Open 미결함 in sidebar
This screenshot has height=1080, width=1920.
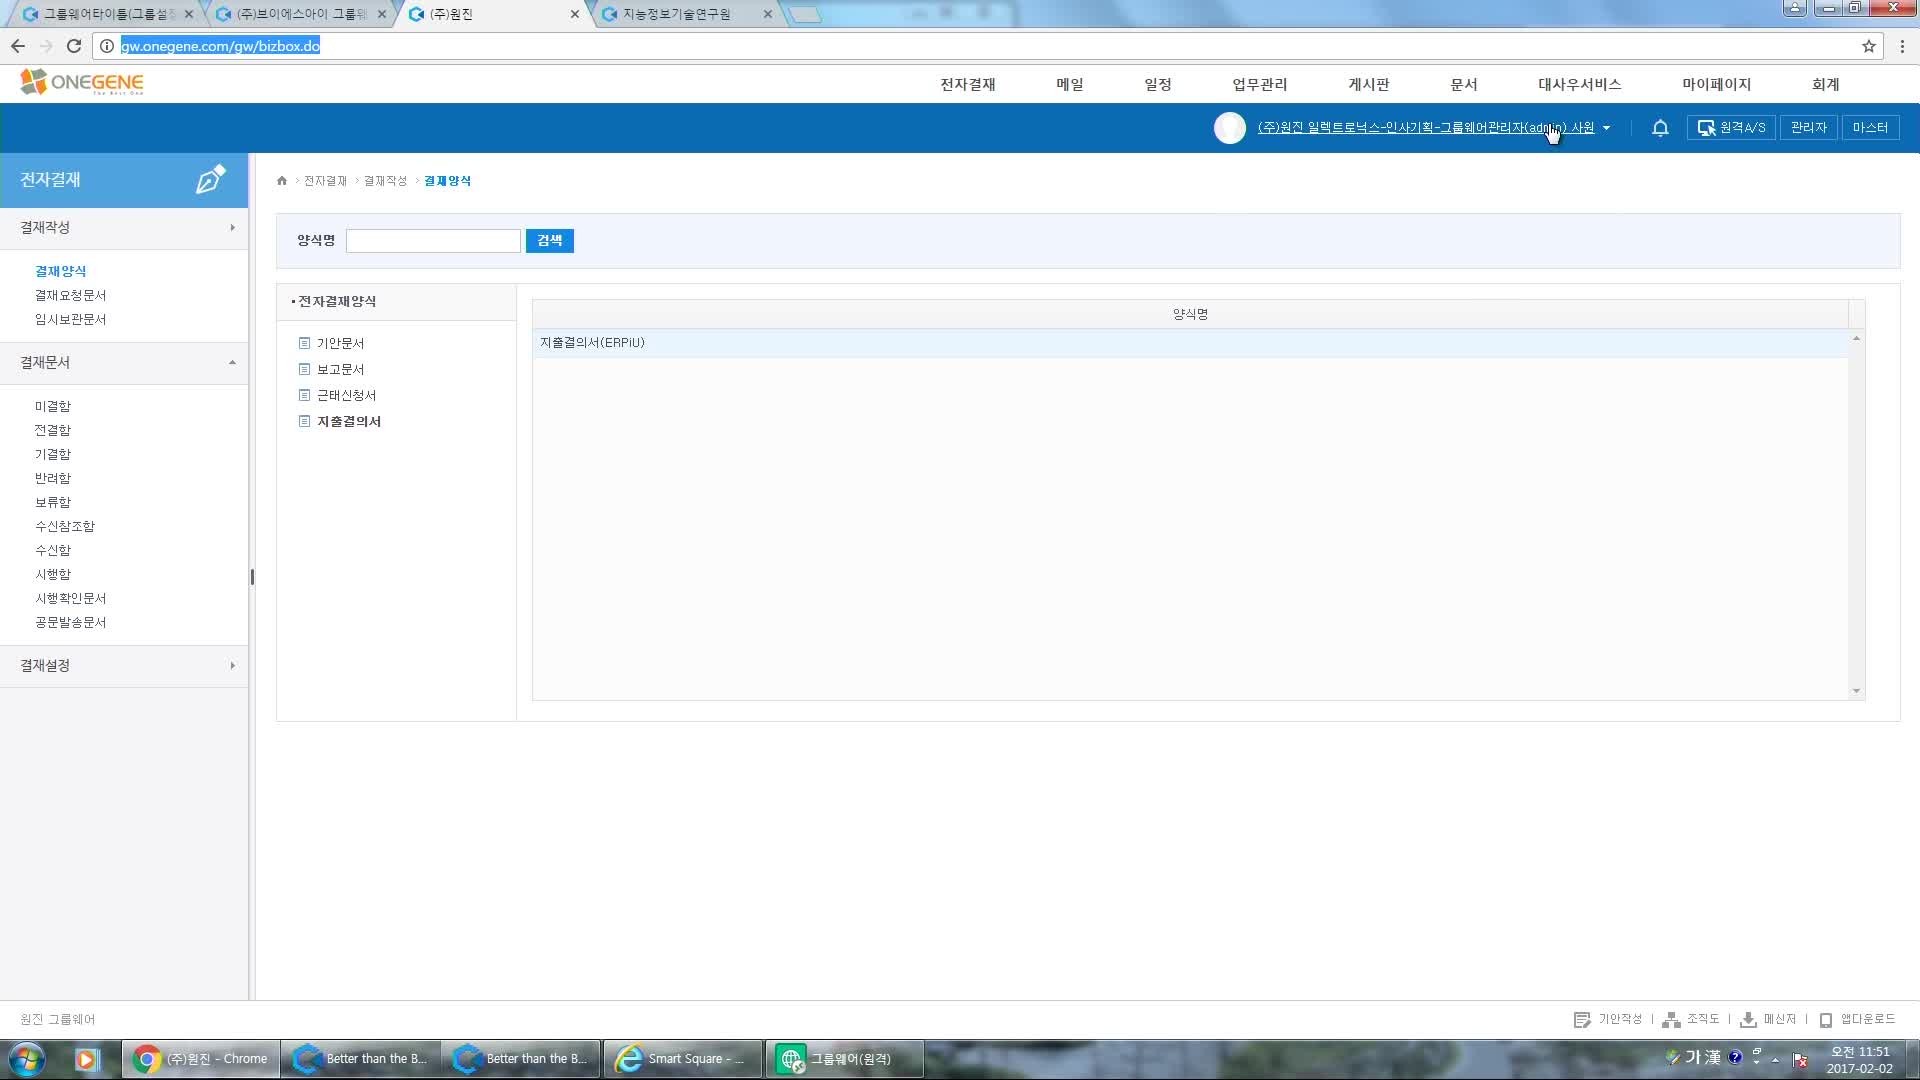pos(53,406)
